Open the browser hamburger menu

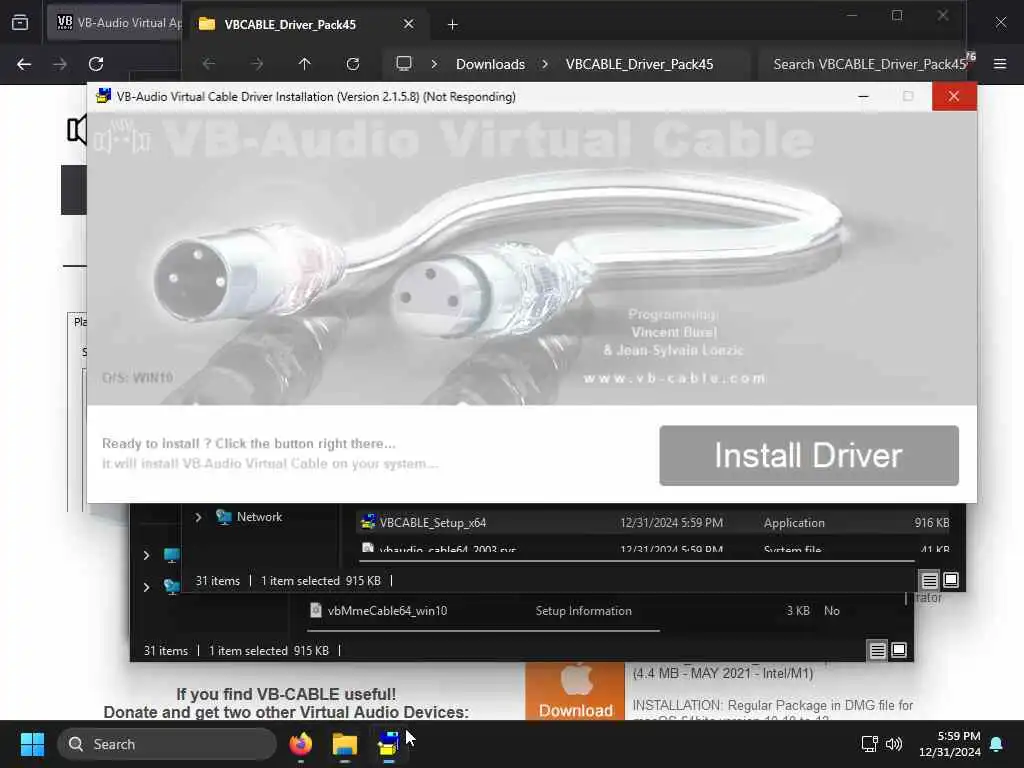click(x=1000, y=64)
